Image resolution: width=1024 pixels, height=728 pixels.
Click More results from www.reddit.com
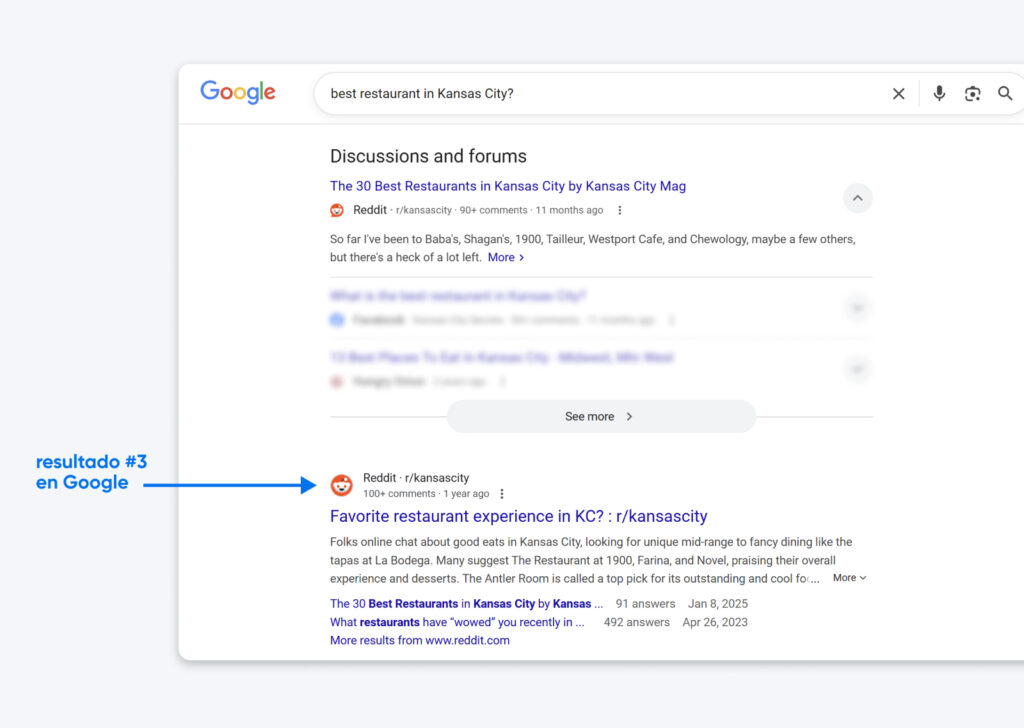click(417, 640)
